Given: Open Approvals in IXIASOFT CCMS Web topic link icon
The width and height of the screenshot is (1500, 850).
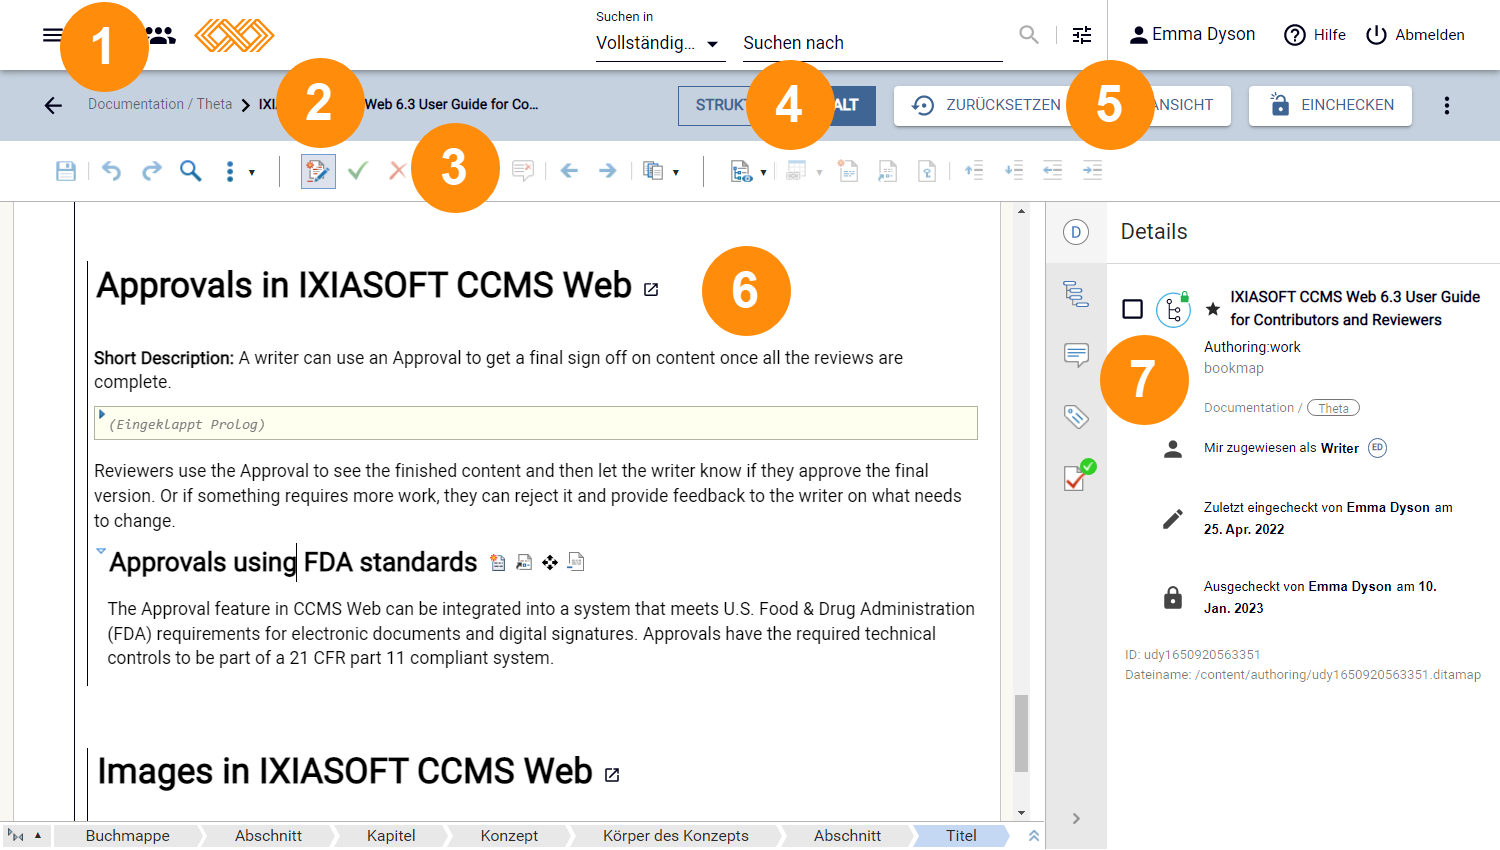Looking at the screenshot, I should [x=651, y=289].
